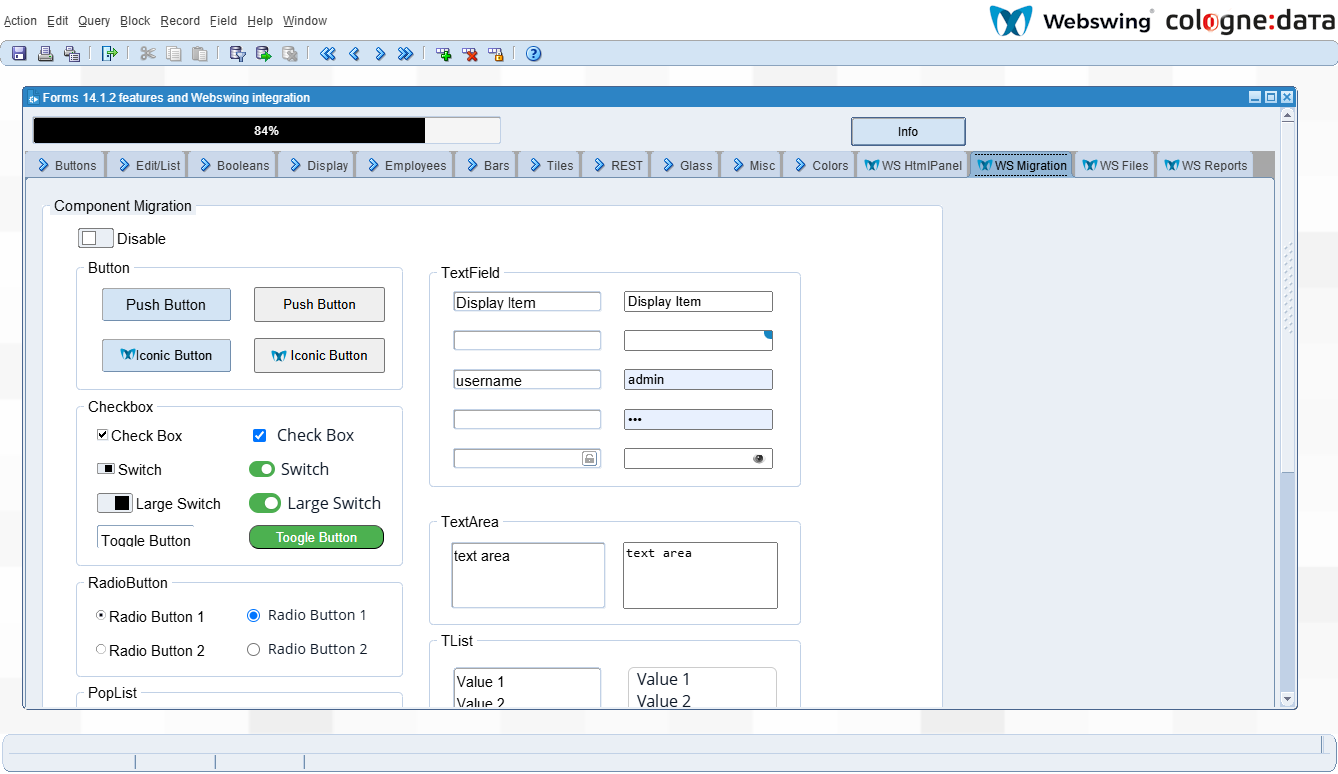Turn off the green Large Switch
1338x774 pixels.
click(265, 503)
